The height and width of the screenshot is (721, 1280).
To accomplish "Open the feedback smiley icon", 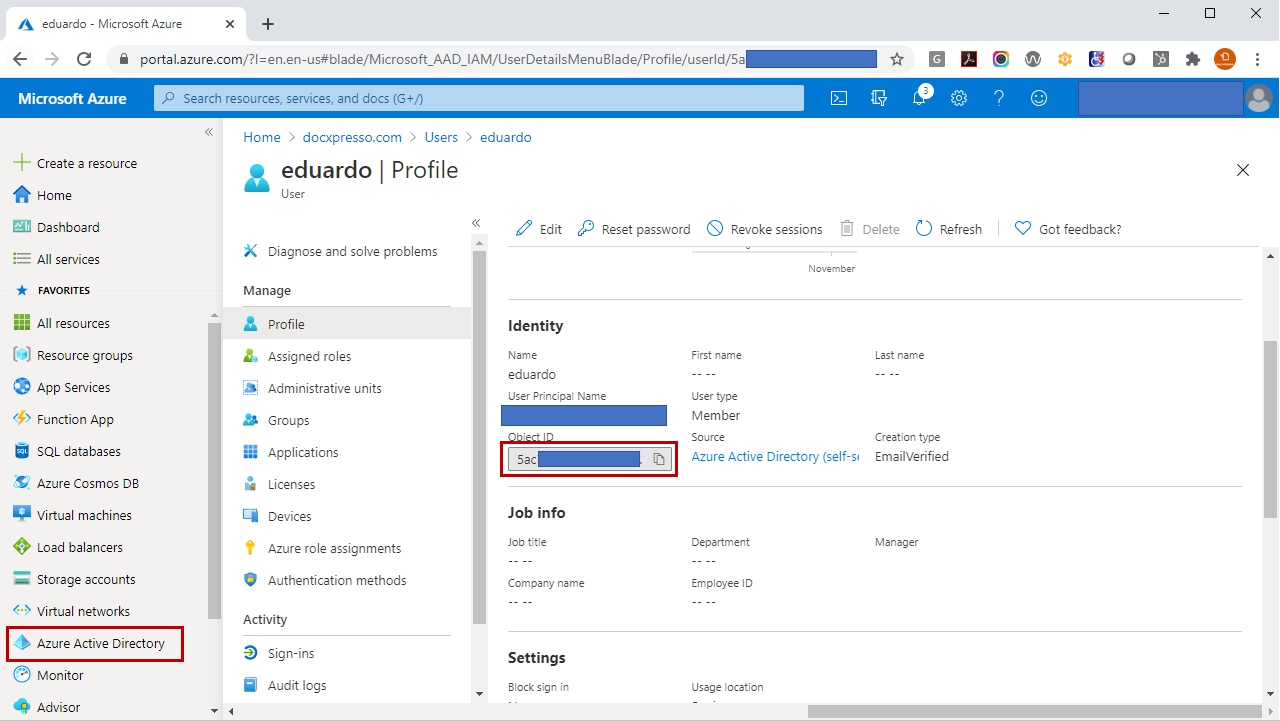I will click(1039, 98).
